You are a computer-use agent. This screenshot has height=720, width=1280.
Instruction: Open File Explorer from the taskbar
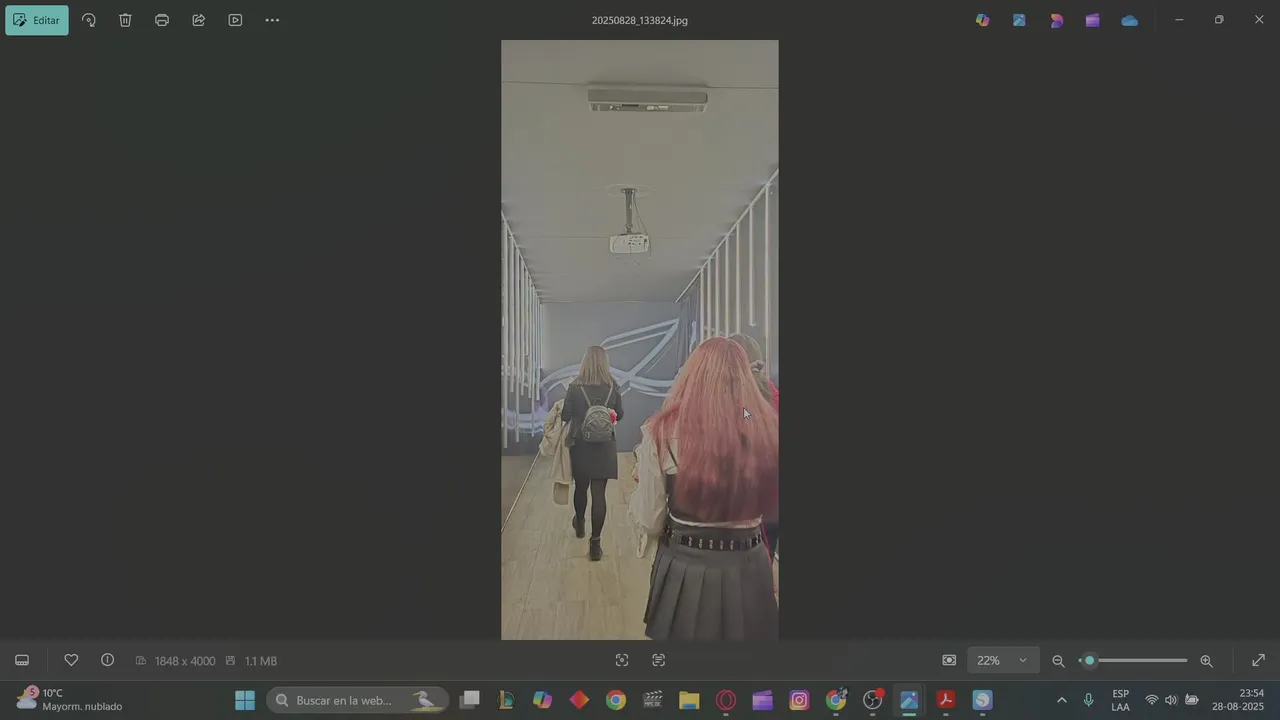(x=689, y=700)
